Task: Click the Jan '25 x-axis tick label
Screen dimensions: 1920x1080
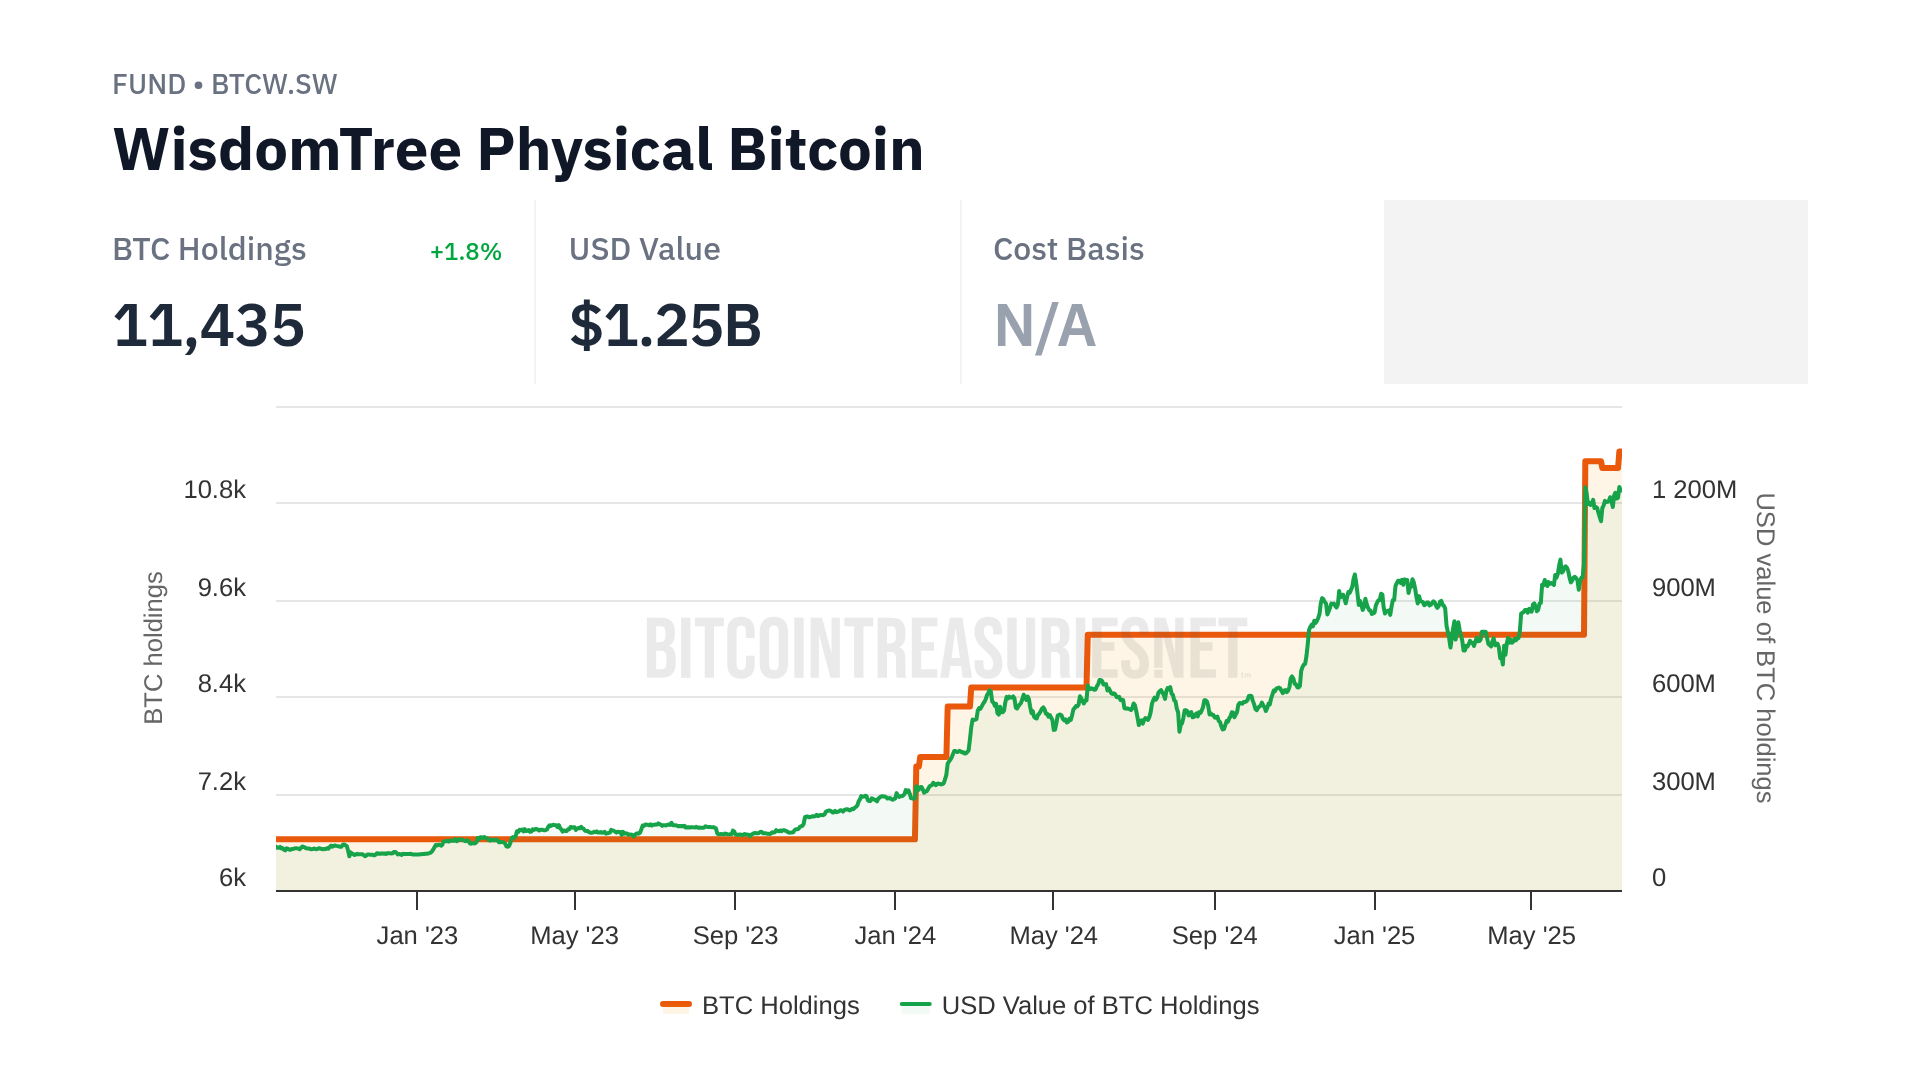Action: click(1374, 936)
